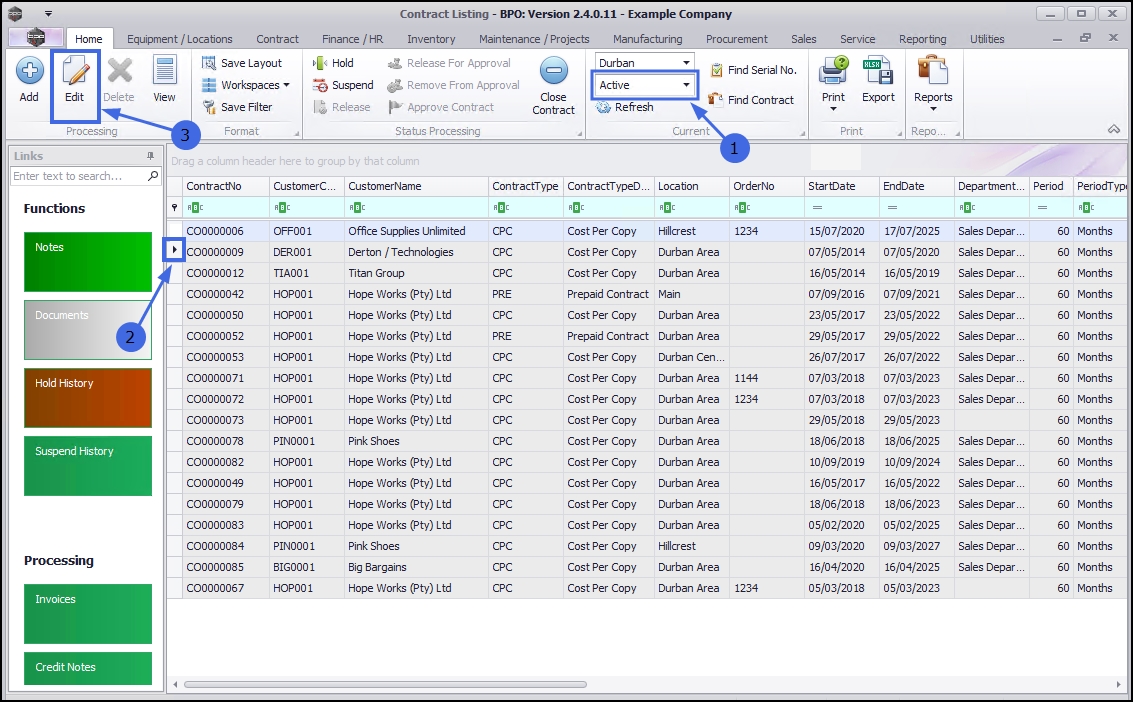Screen dimensions: 1133x702
Task: Click the Export to XLSX icon
Action: pyautogui.click(x=878, y=71)
